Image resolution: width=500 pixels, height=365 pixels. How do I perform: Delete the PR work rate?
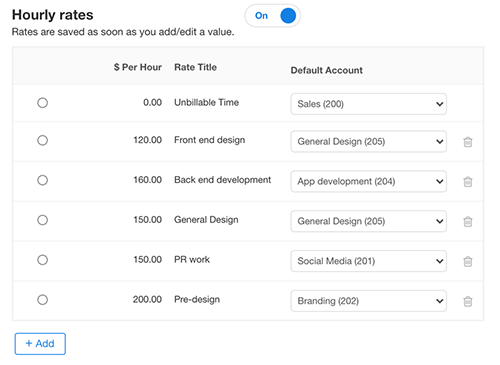[468, 261]
